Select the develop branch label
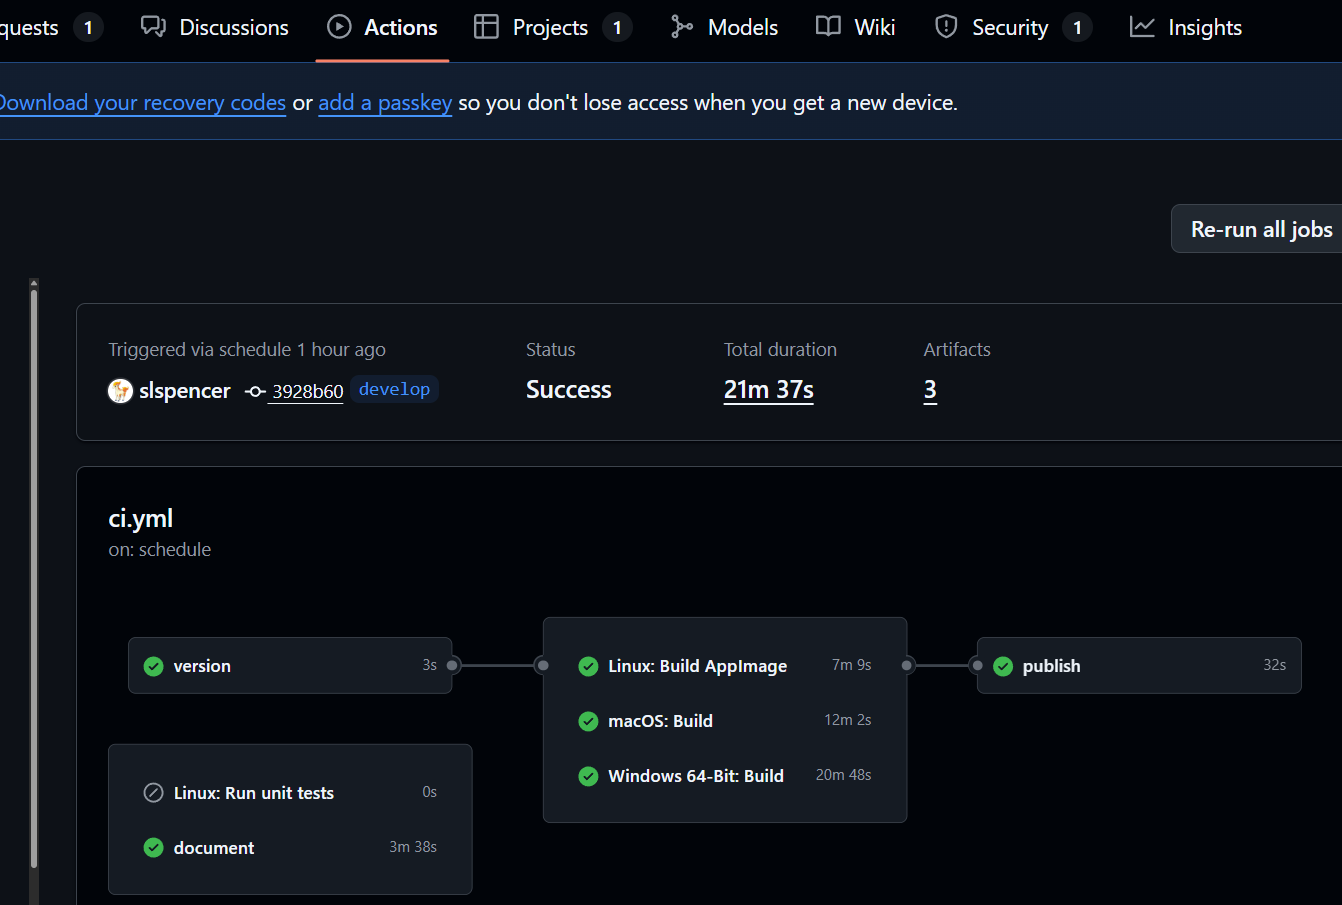This screenshot has width=1342, height=905. (394, 390)
